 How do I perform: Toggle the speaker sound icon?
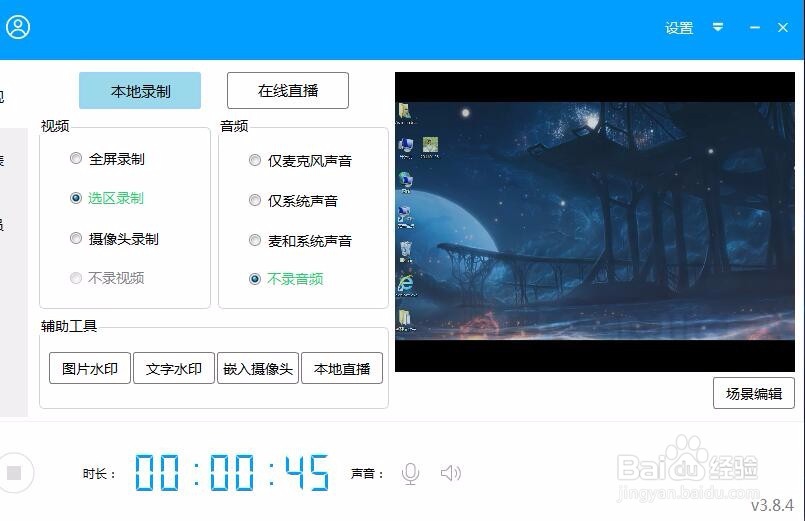tap(451, 473)
